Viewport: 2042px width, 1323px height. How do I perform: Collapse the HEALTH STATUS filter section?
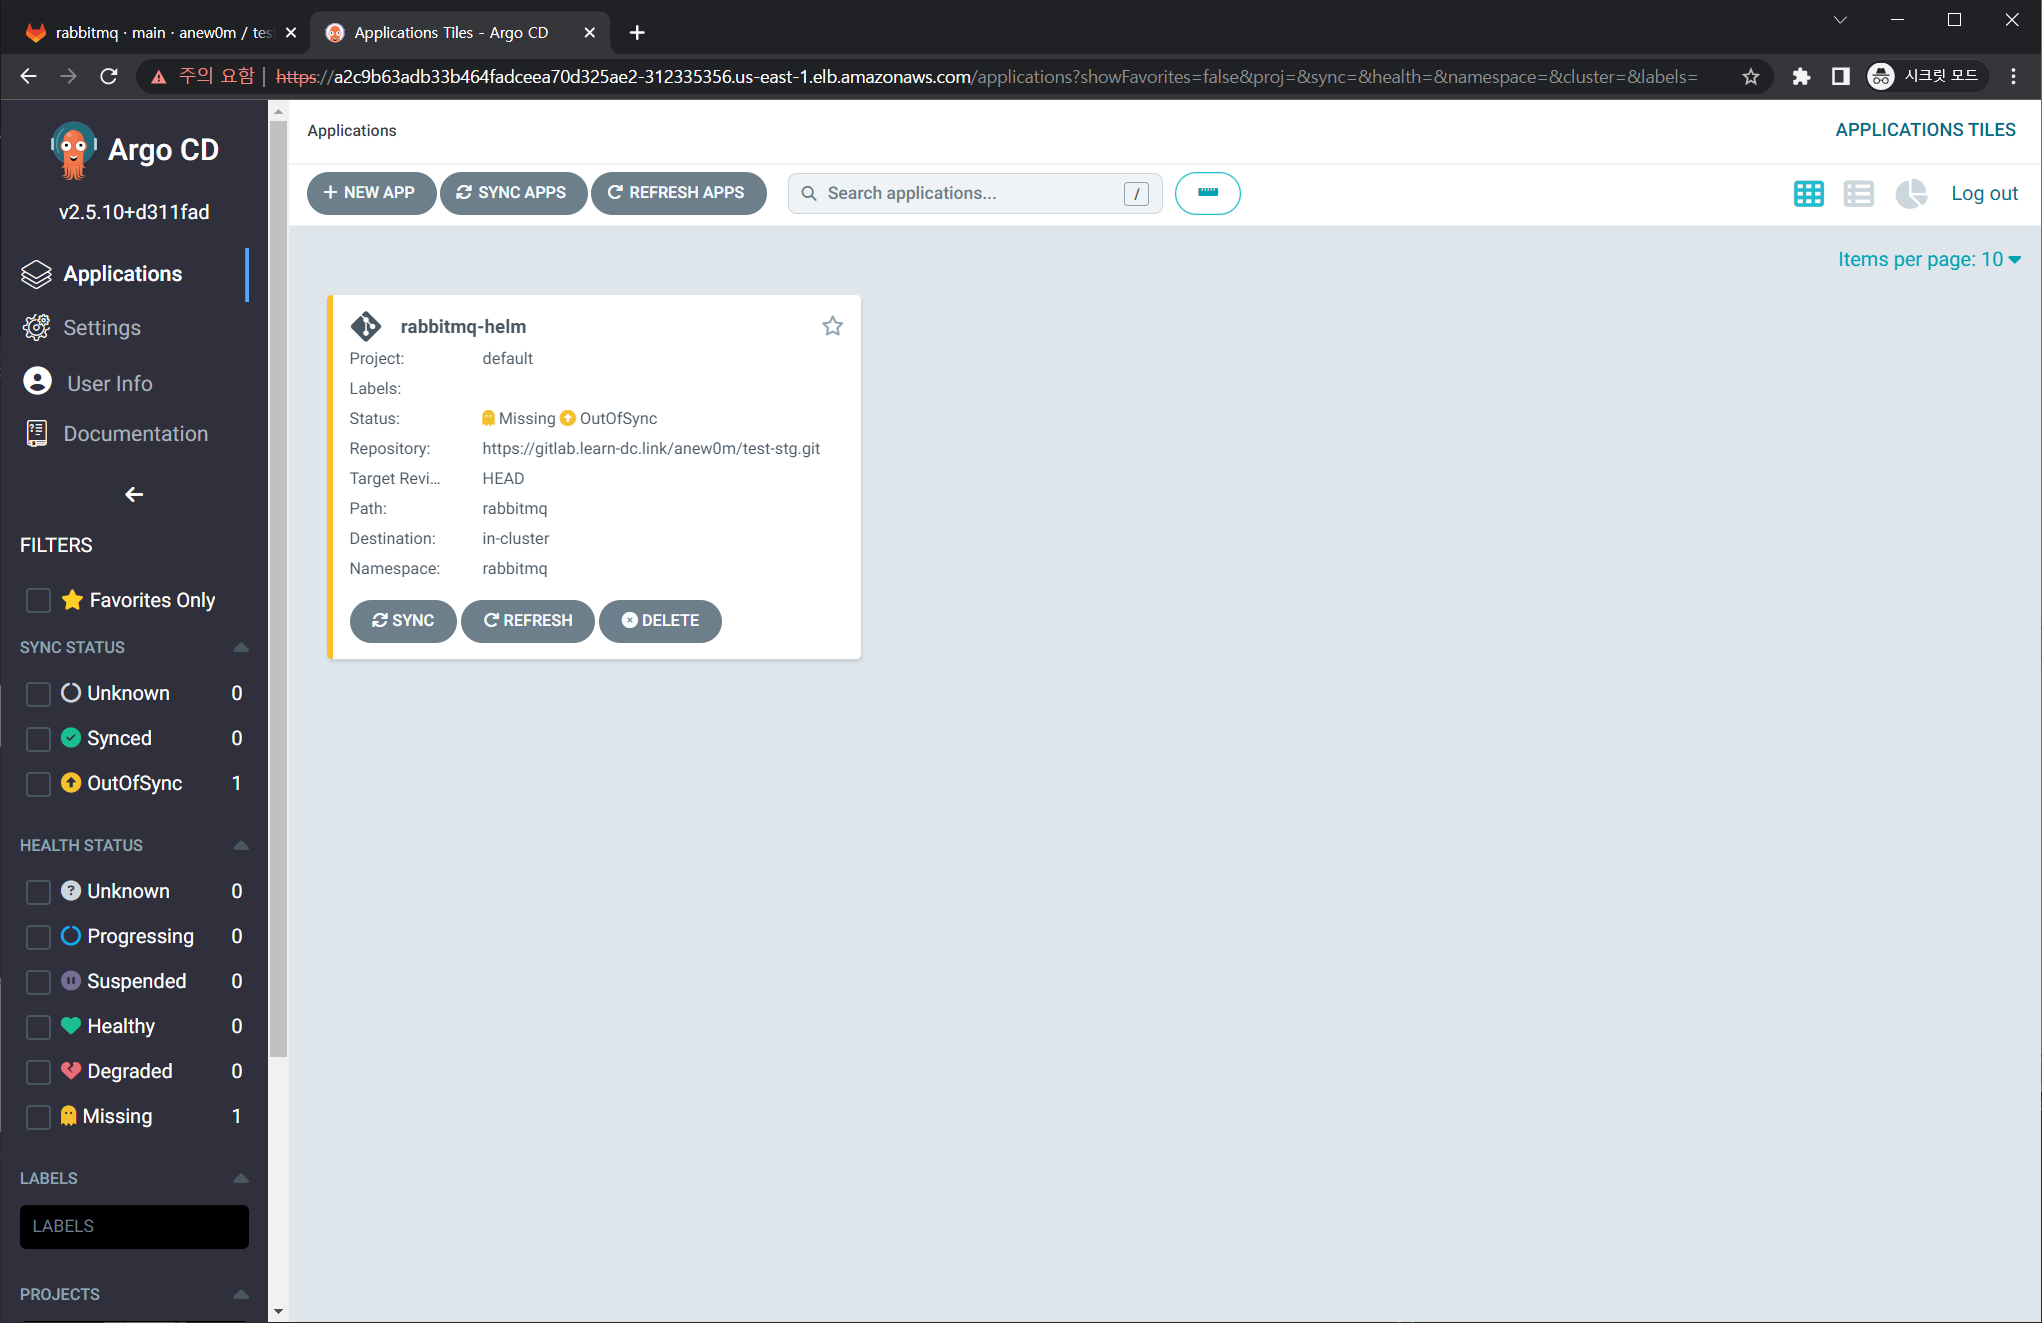[241, 846]
